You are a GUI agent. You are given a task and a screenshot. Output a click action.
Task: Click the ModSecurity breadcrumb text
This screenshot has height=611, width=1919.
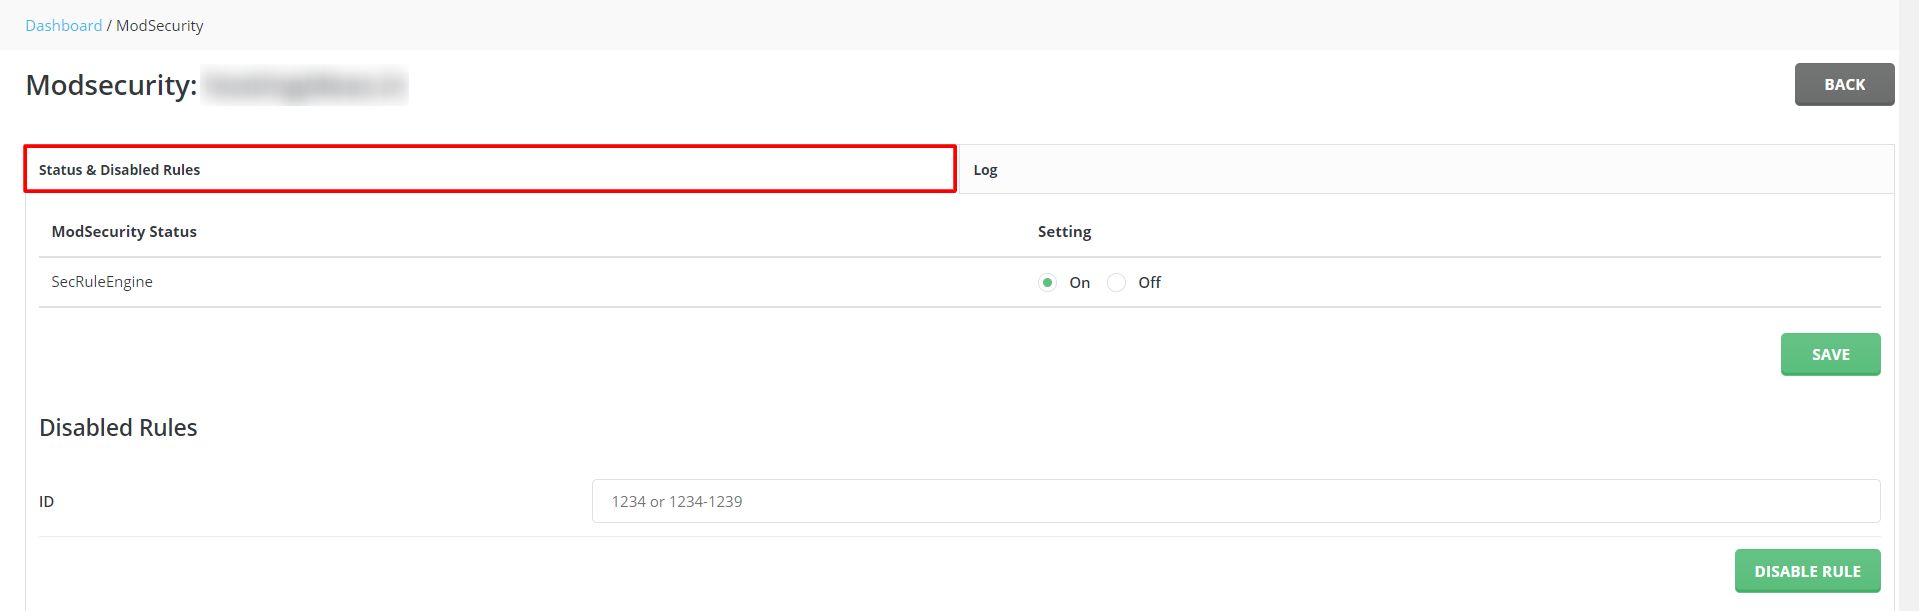click(x=160, y=26)
